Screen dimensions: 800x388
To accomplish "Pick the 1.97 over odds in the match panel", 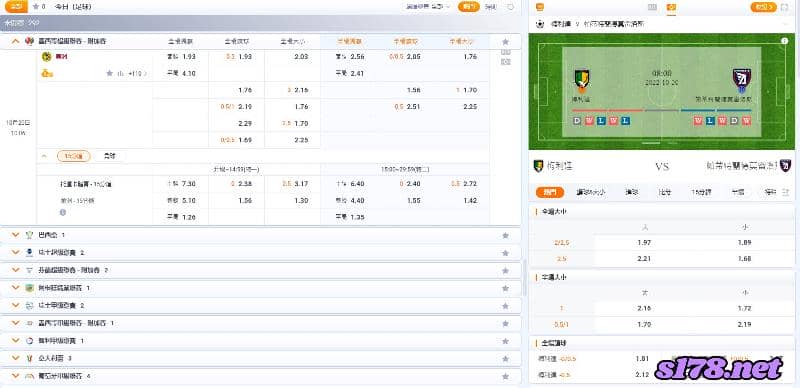I will (644, 242).
